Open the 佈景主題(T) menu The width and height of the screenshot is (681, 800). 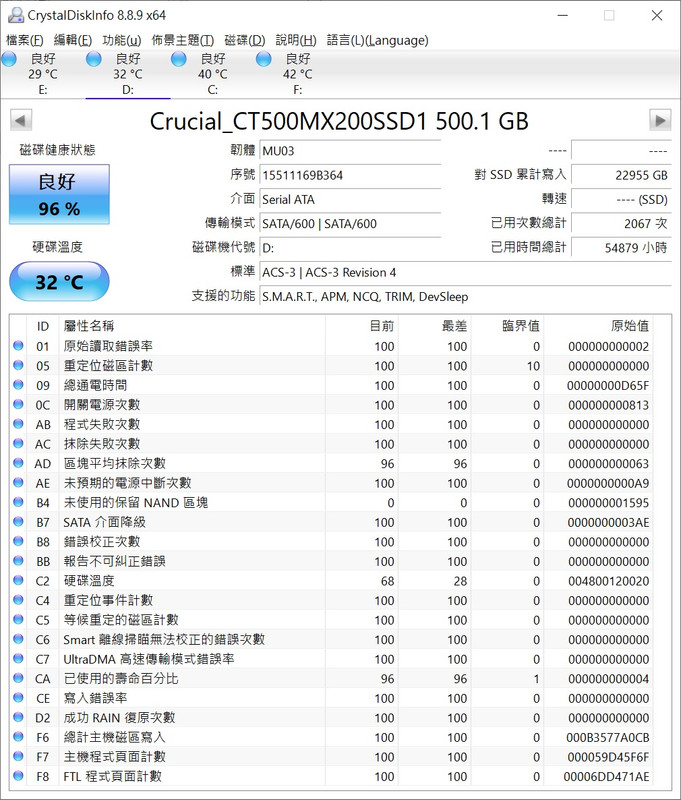[x=183, y=40]
